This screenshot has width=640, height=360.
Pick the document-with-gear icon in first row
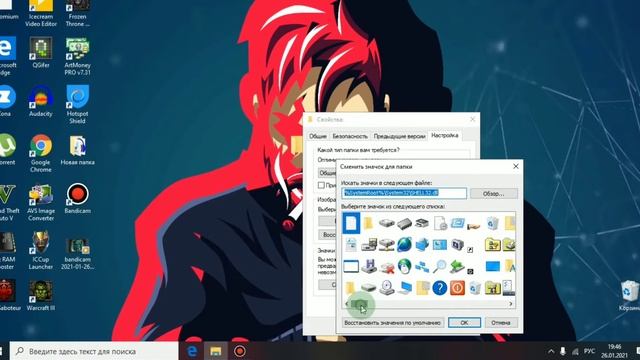coord(440,223)
